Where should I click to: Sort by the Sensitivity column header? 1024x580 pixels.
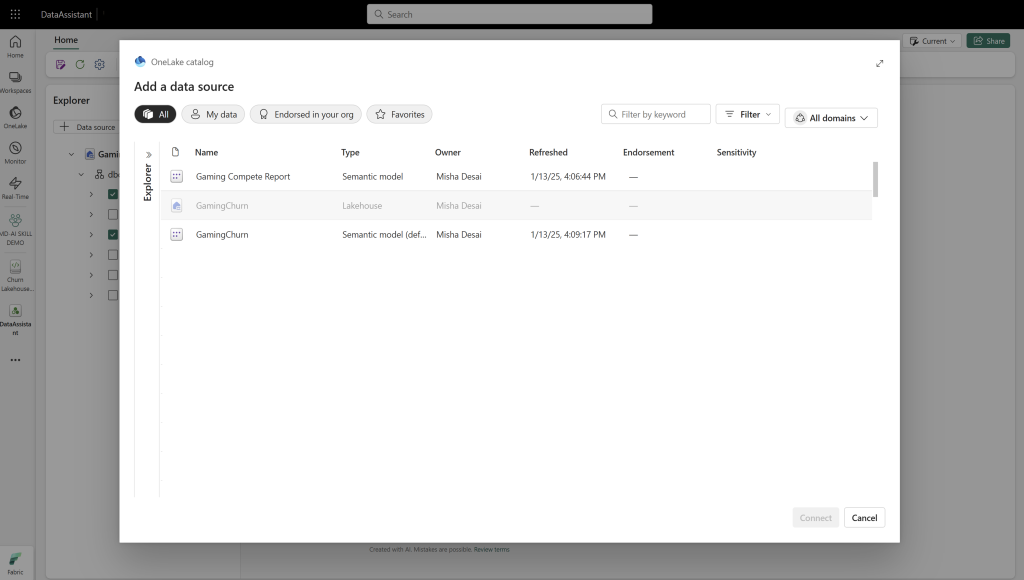coord(737,152)
